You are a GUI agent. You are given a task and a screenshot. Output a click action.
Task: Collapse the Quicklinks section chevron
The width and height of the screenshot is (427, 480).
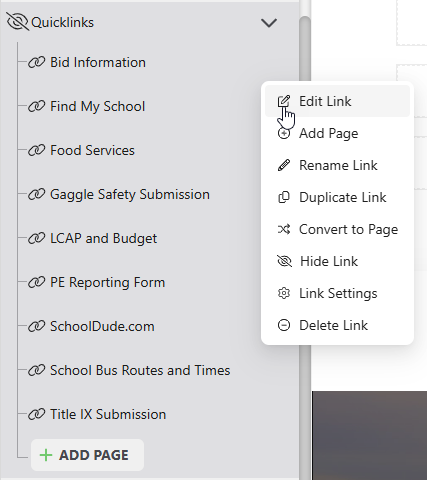[269, 23]
